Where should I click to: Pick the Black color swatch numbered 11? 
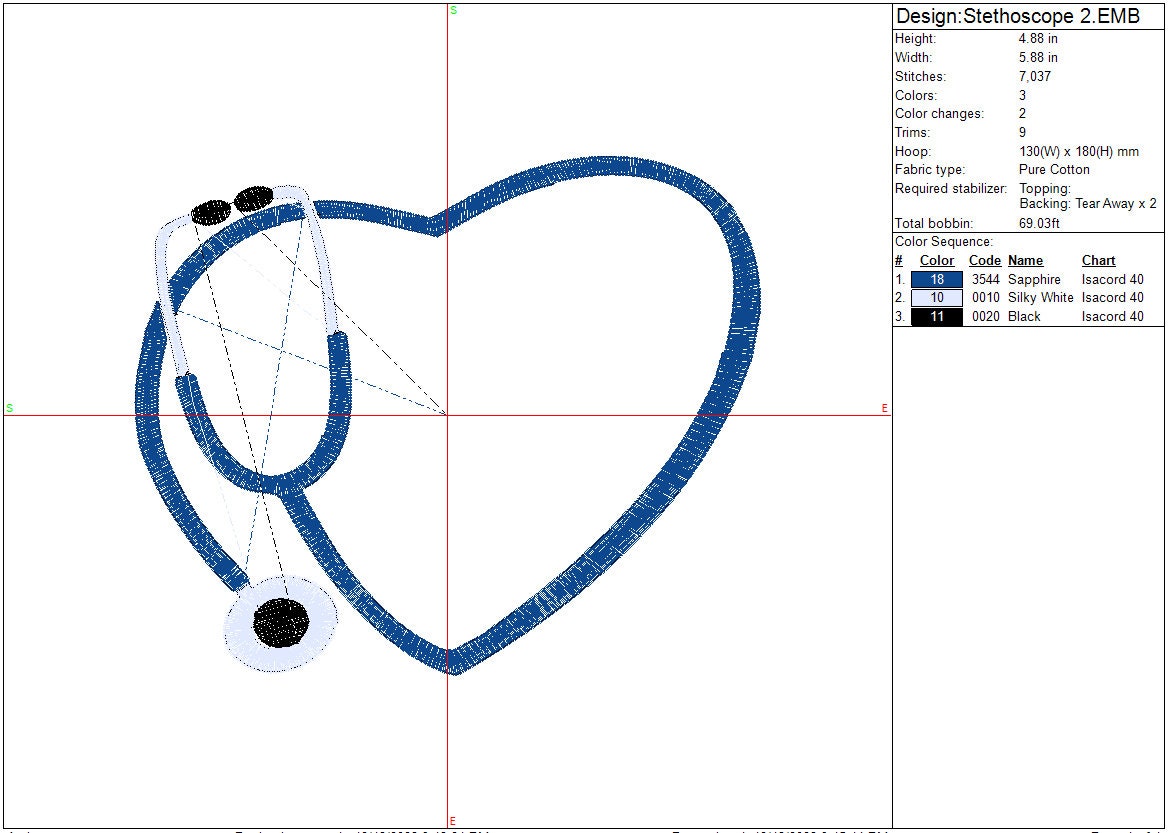(936, 317)
